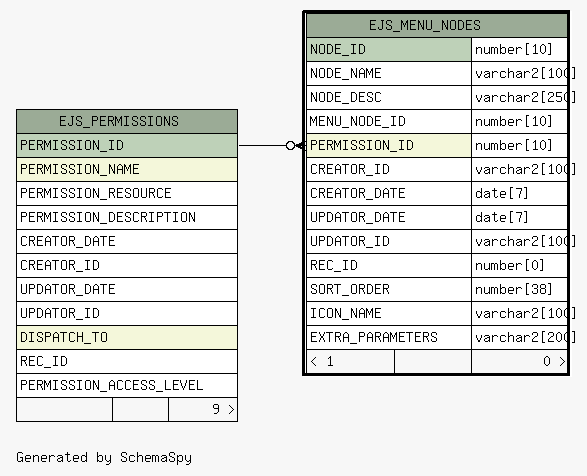Click the NODE_DESC varchar2 type cell
The height and width of the screenshot is (476, 587).
tap(520, 97)
